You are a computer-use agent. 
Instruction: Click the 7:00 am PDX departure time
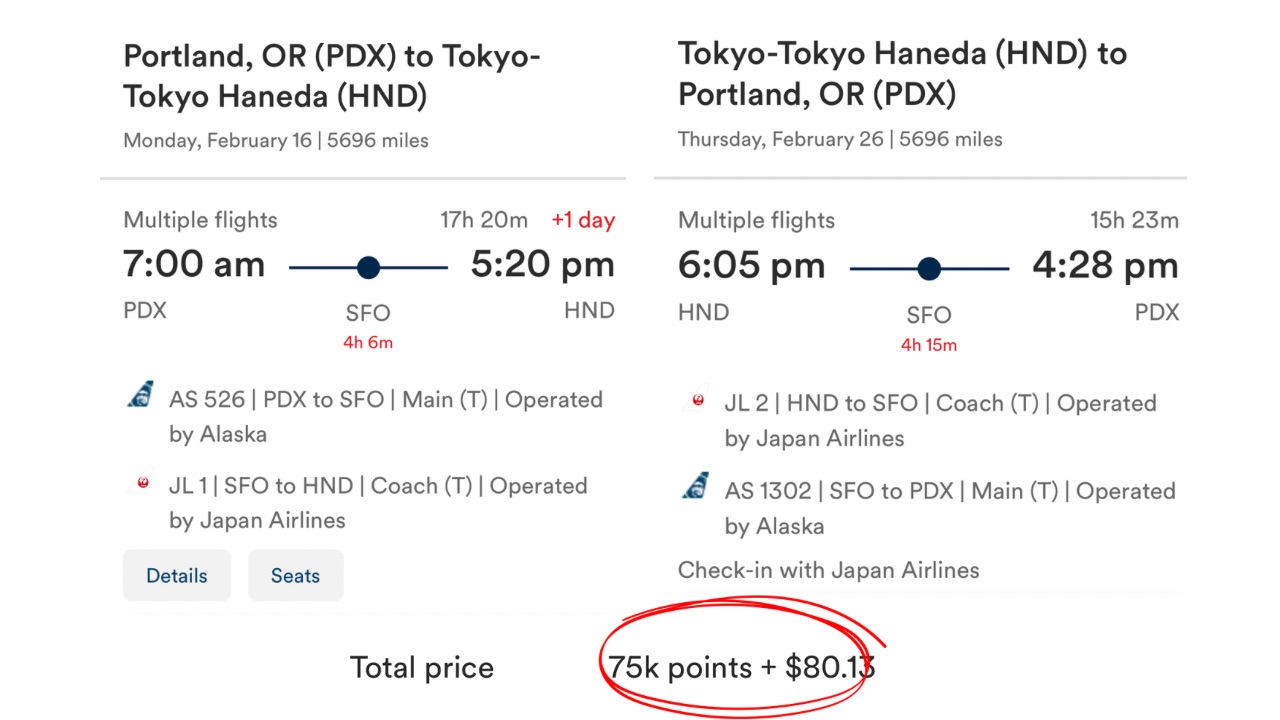click(194, 265)
